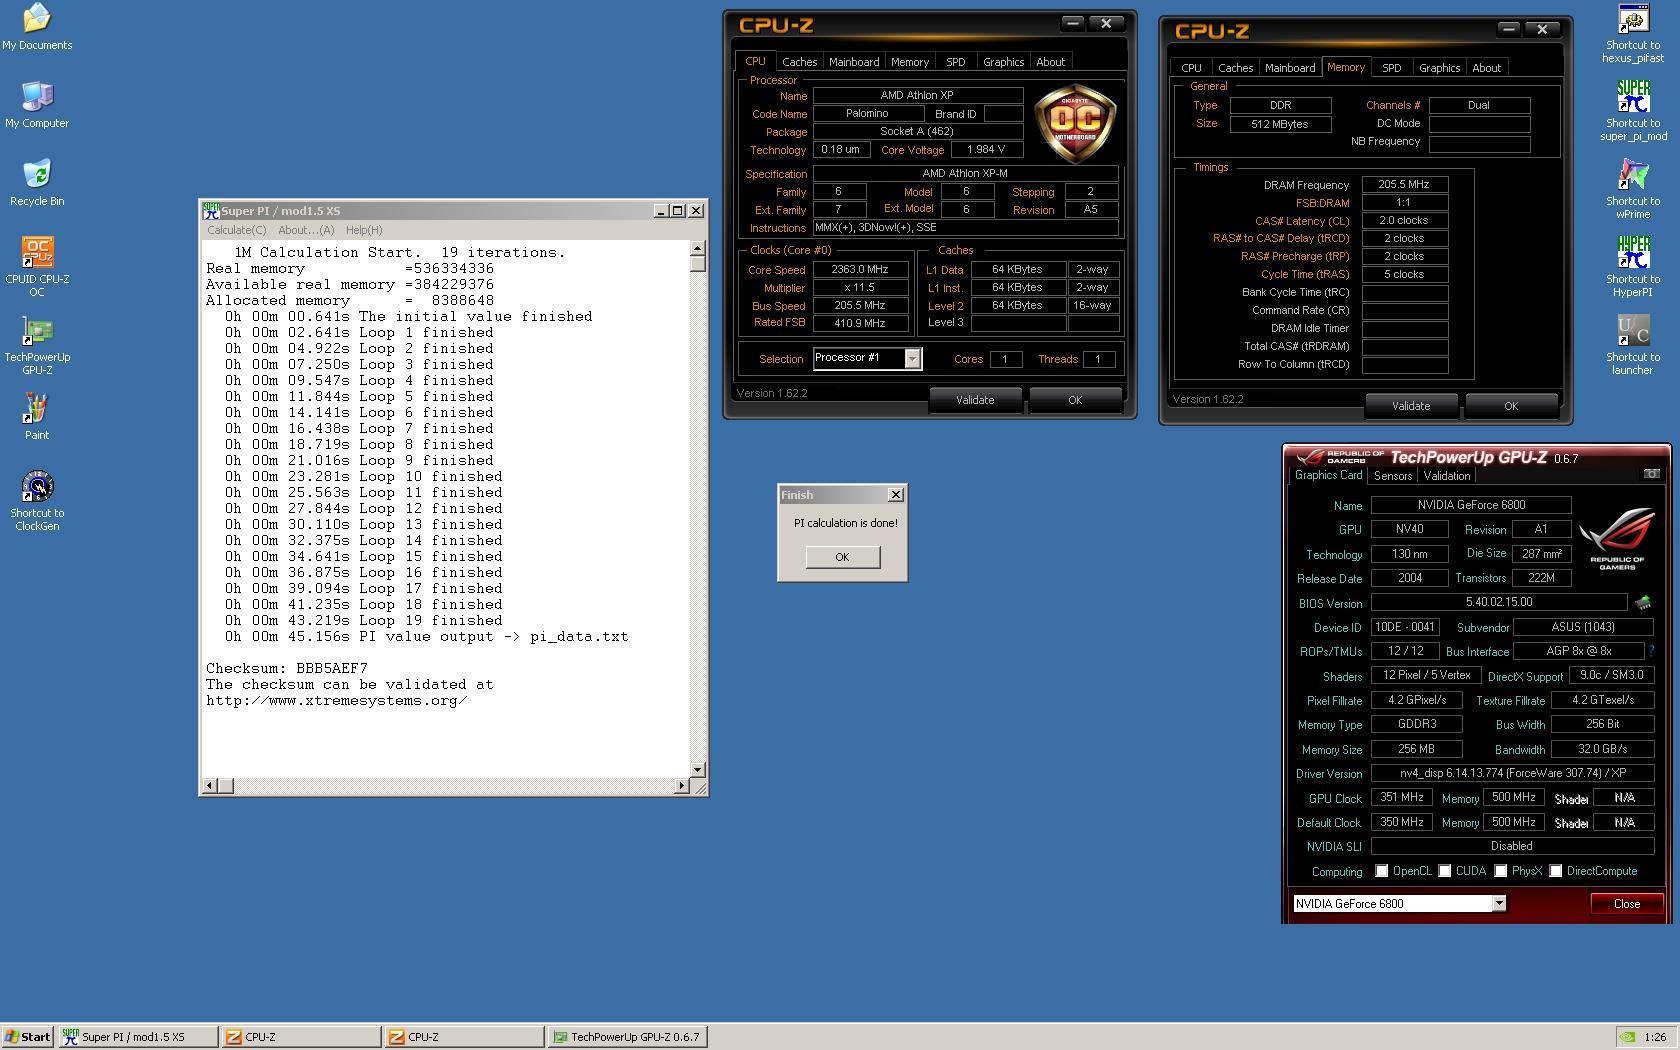Screen dimensions: 1680x1050
Task: Click NVIDIA tray icon in taskbar
Action: 1627,1037
